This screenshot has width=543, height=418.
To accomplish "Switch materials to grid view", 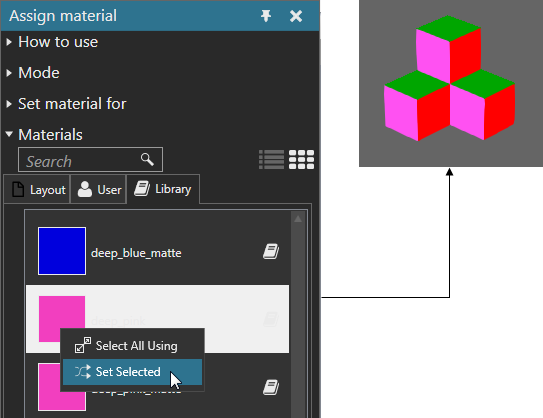I will (x=301, y=160).
